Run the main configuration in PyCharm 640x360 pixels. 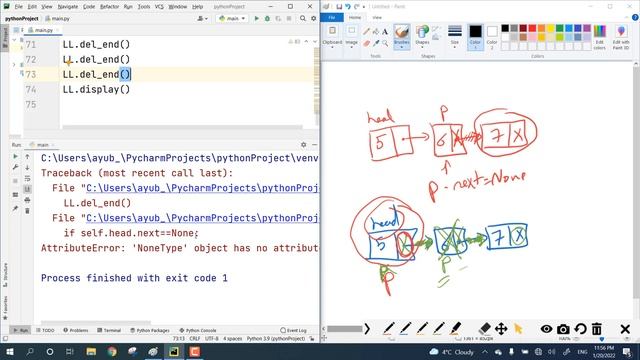tap(256, 18)
